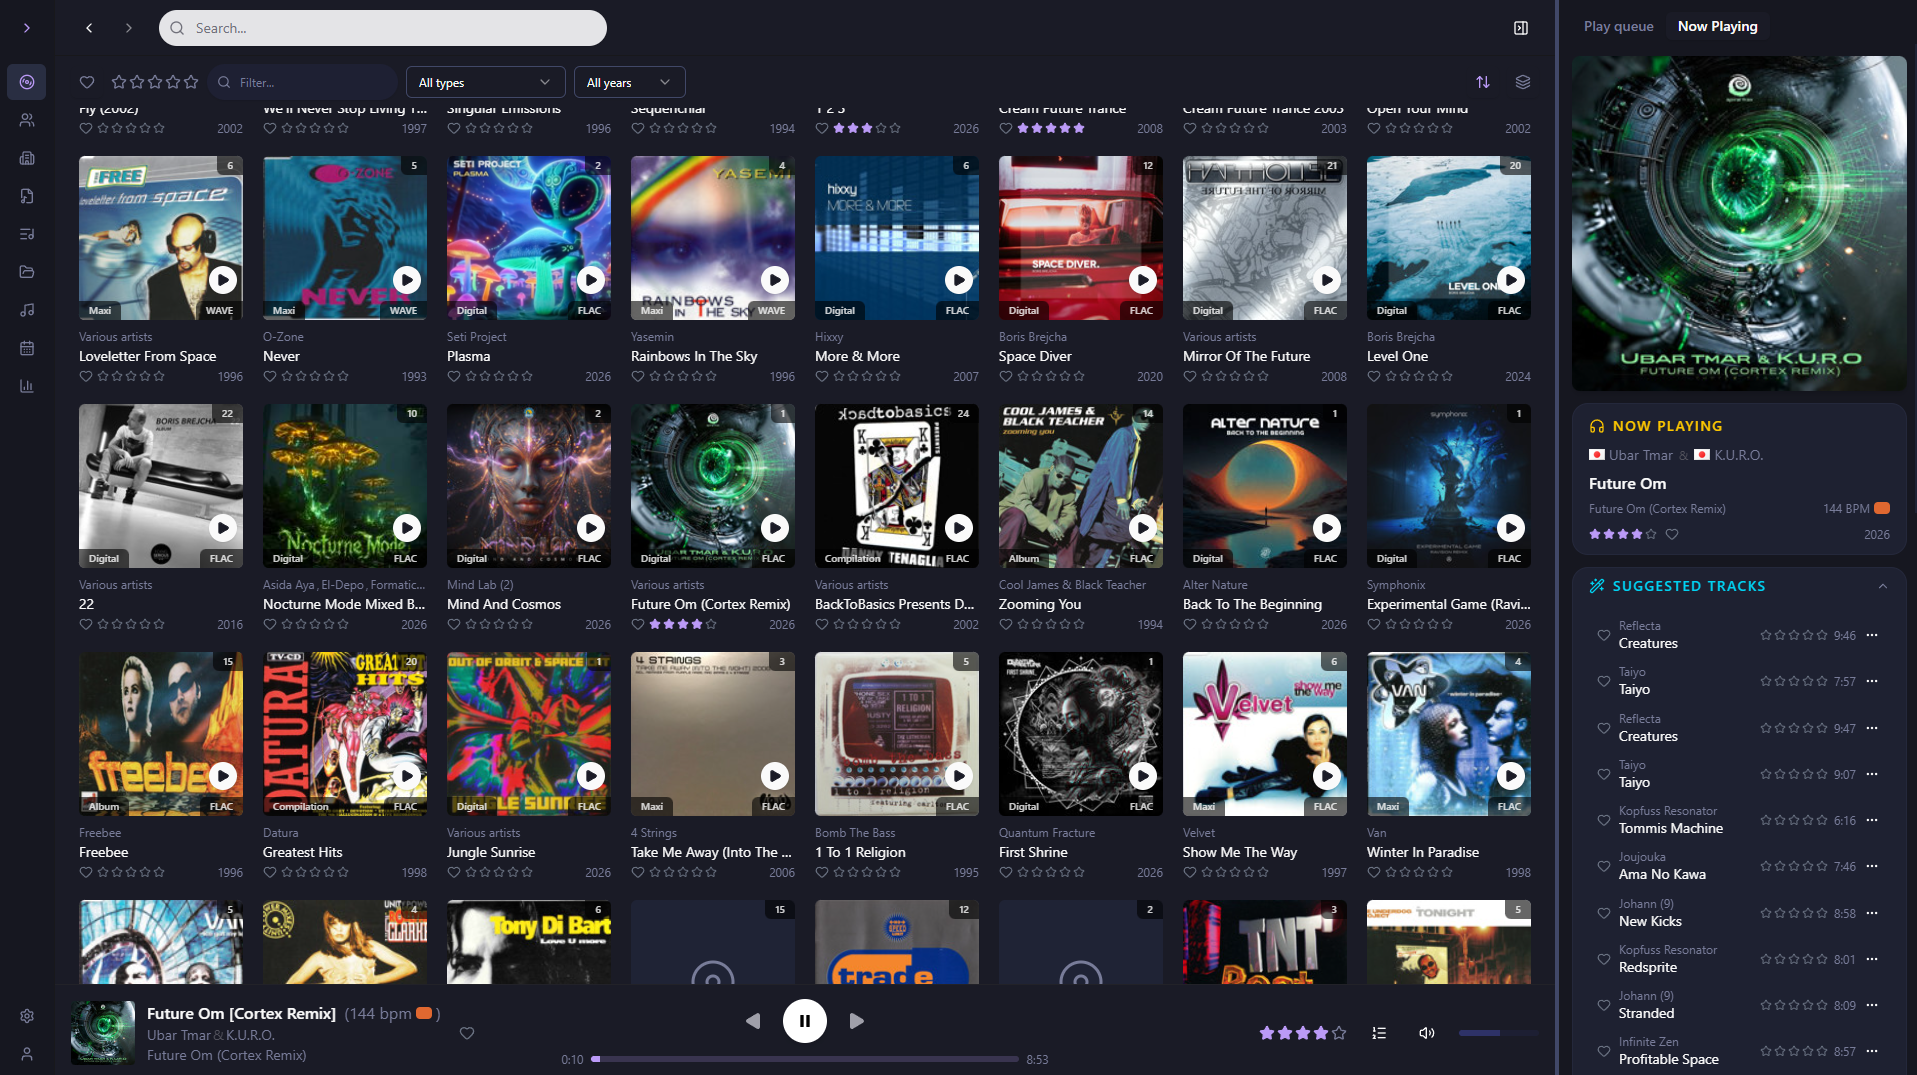This screenshot has height=1075, width=1917.
Task: Favorite the playing track in player bar
Action: click(x=467, y=1033)
